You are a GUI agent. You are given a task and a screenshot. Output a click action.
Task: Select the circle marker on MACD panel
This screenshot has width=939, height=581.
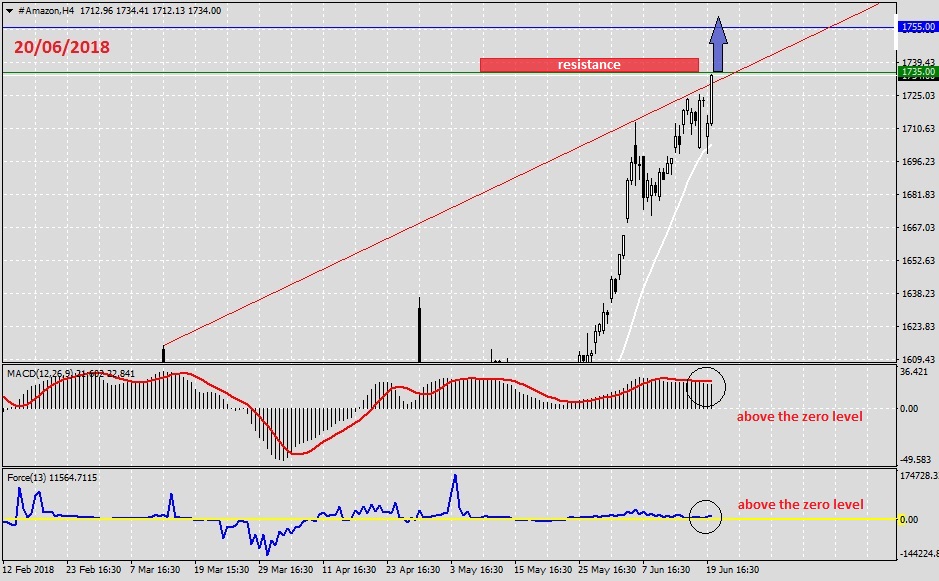pos(707,385)
